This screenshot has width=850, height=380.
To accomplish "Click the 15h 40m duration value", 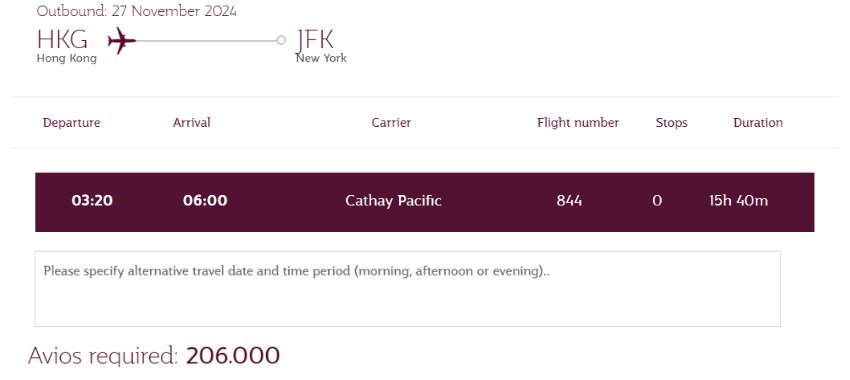I will (738, 201).
